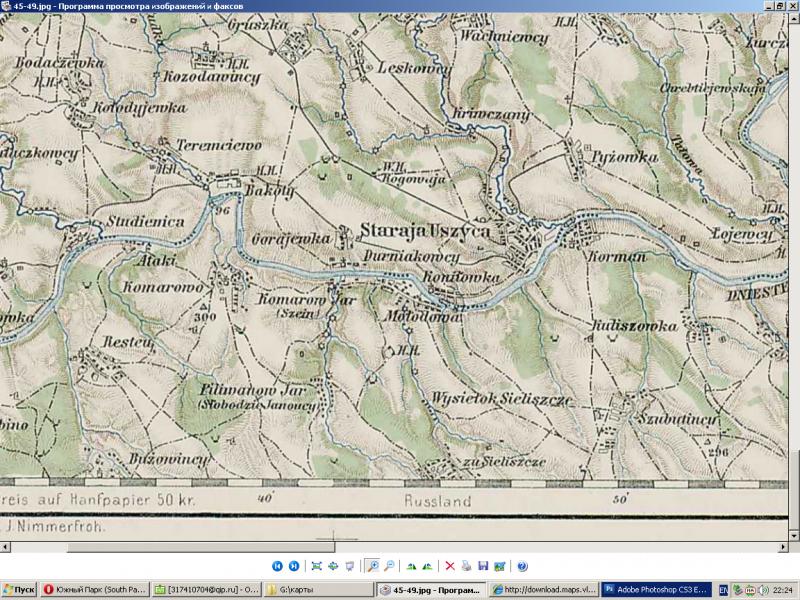Open the Пуск start menu

coord(20,590)
